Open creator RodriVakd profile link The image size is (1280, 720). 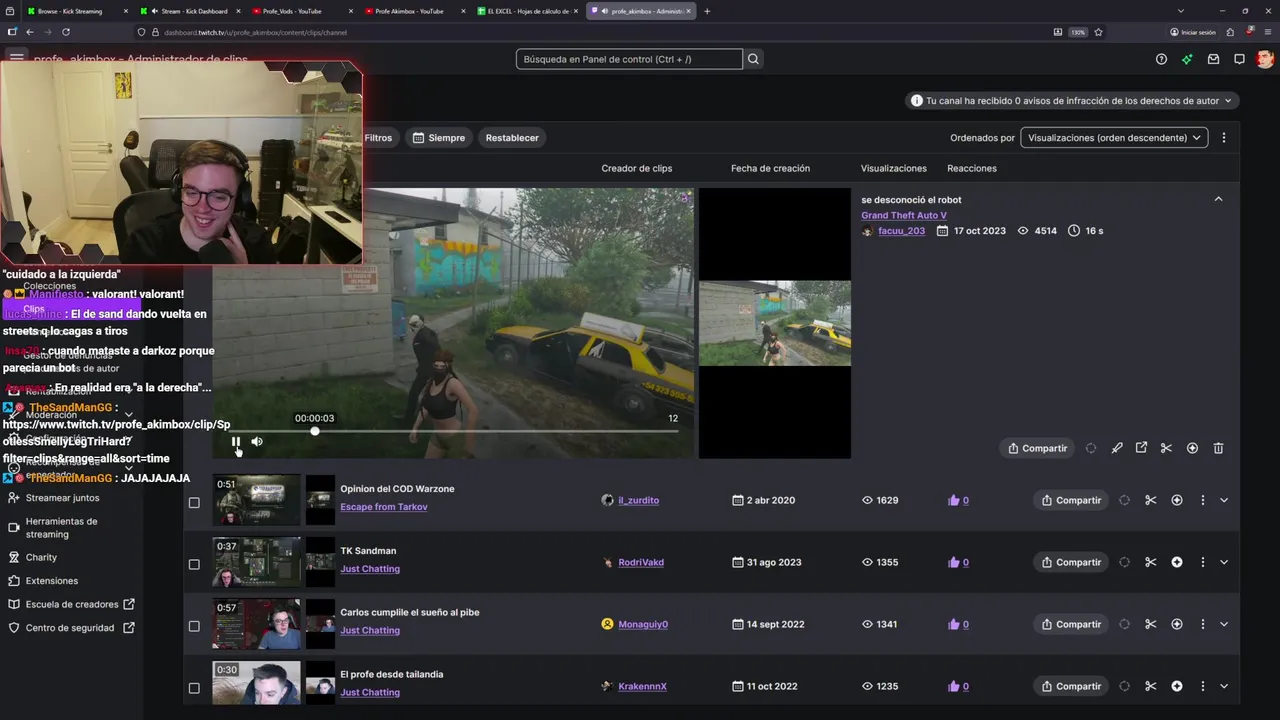[641, 562]
